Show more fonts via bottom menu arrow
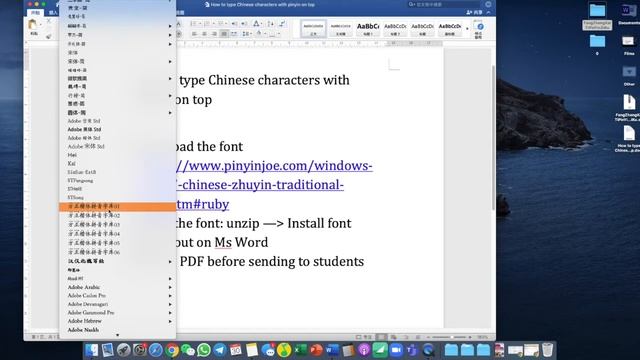This screenshot has width=640, height=360. tap(118, 336)
